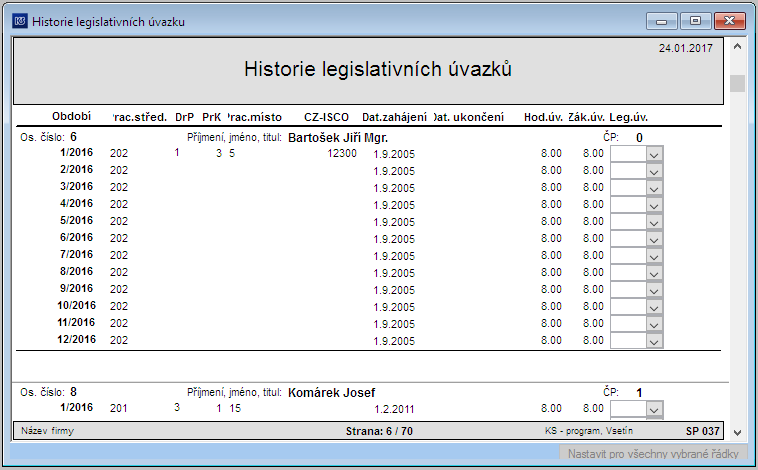Viewport: 758px width, 470px height.
Task: Open Leg.úv. dropdown in Komárek Josef row
Action: (654, 410)
